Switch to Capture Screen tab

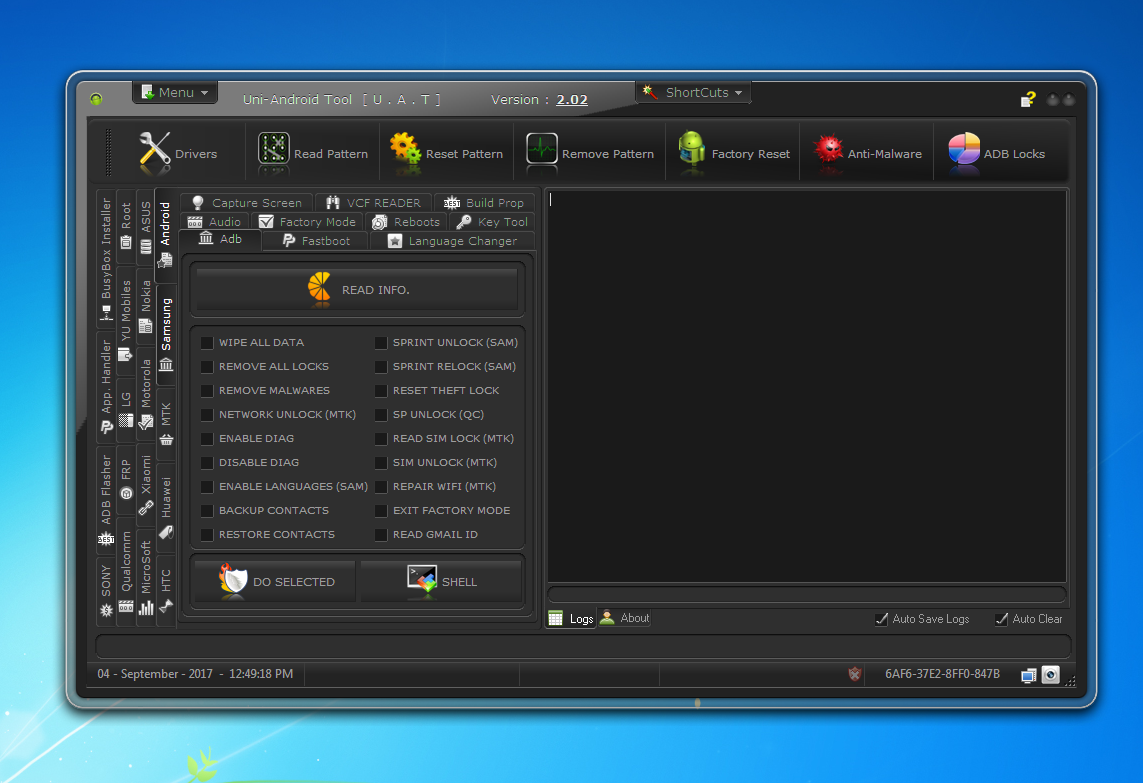pos(247,203)
